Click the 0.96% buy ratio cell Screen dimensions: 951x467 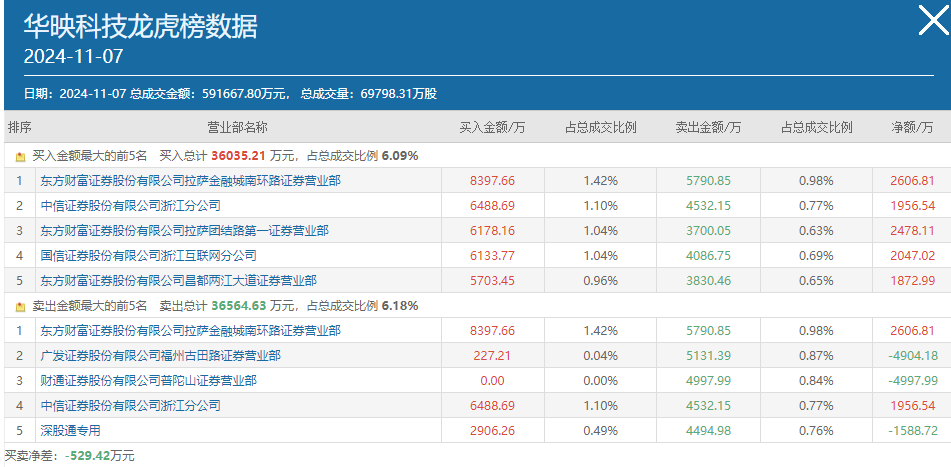[x=600, y=280]
